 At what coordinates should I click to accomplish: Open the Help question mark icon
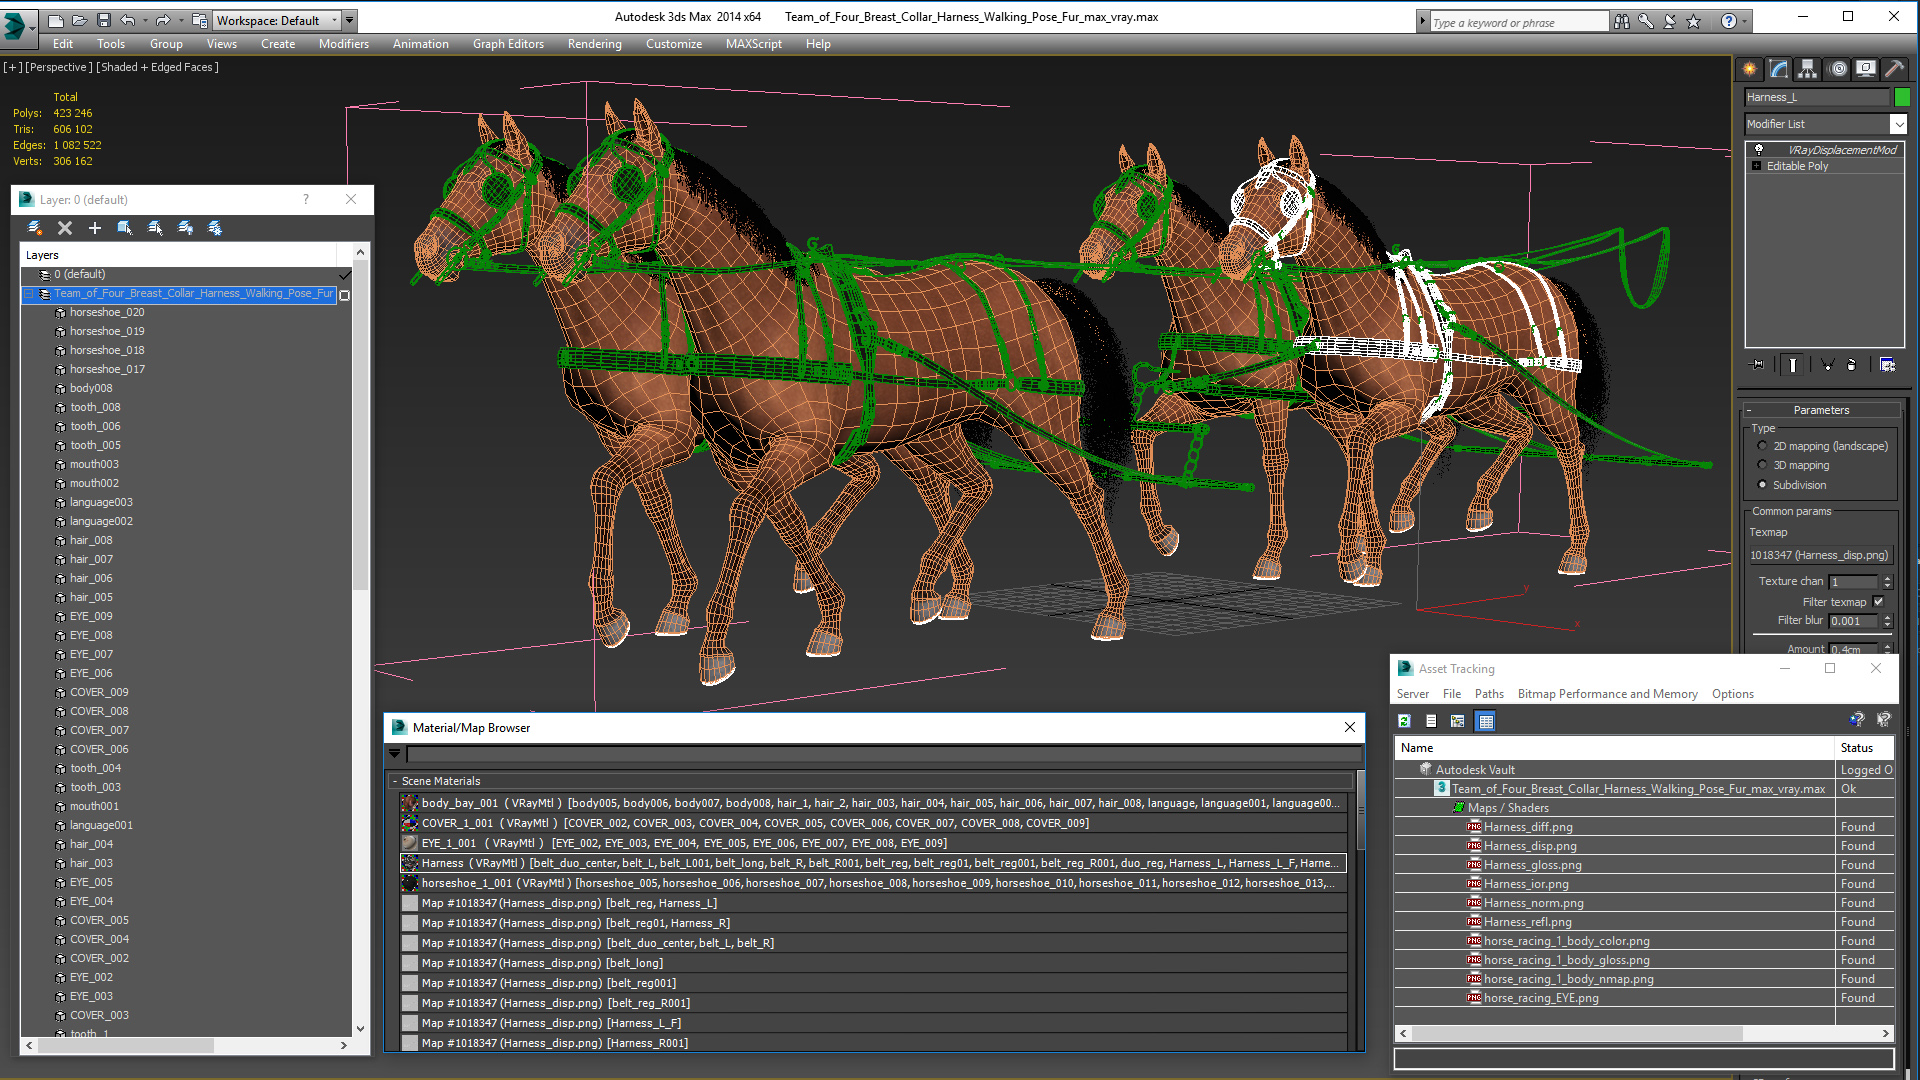(1728, 21)
